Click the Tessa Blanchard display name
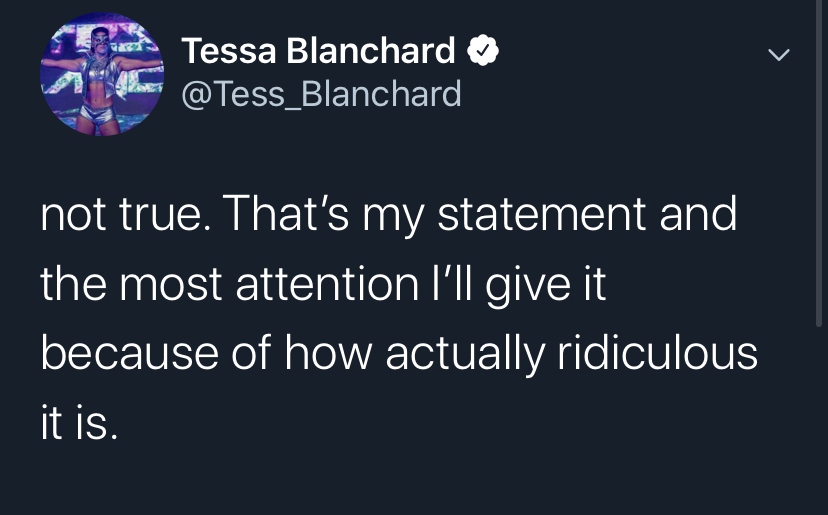The width and height of the screenshot is (828, 515). click(318, 51)
